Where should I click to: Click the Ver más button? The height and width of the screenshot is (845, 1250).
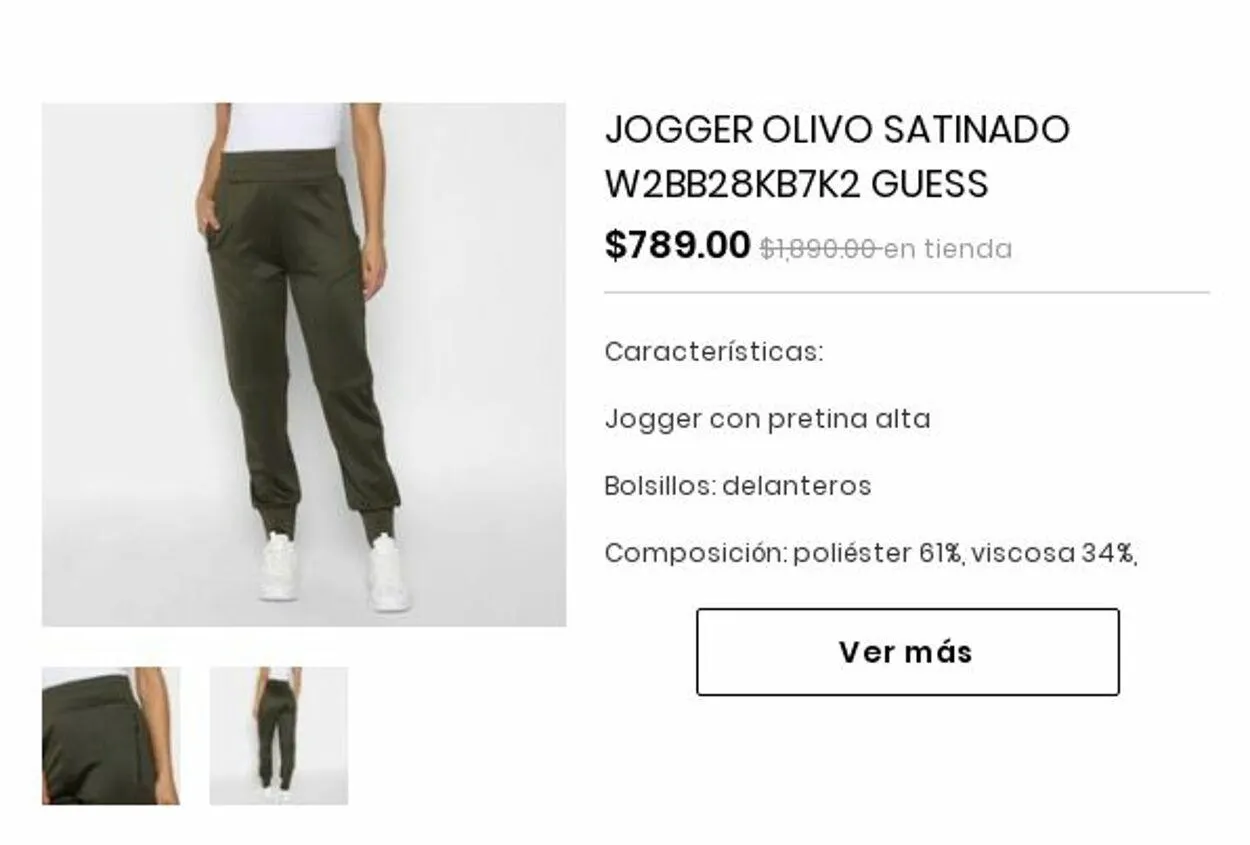907,652
